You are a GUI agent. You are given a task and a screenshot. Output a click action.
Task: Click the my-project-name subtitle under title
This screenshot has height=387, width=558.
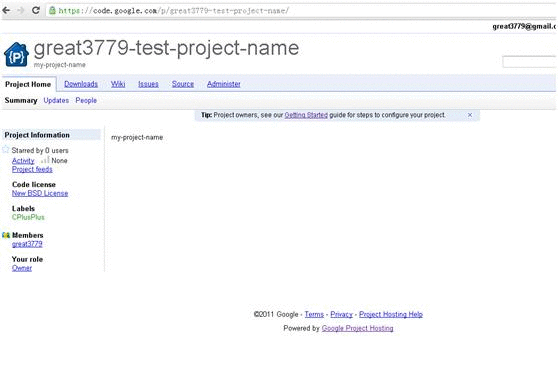[59, 65]
